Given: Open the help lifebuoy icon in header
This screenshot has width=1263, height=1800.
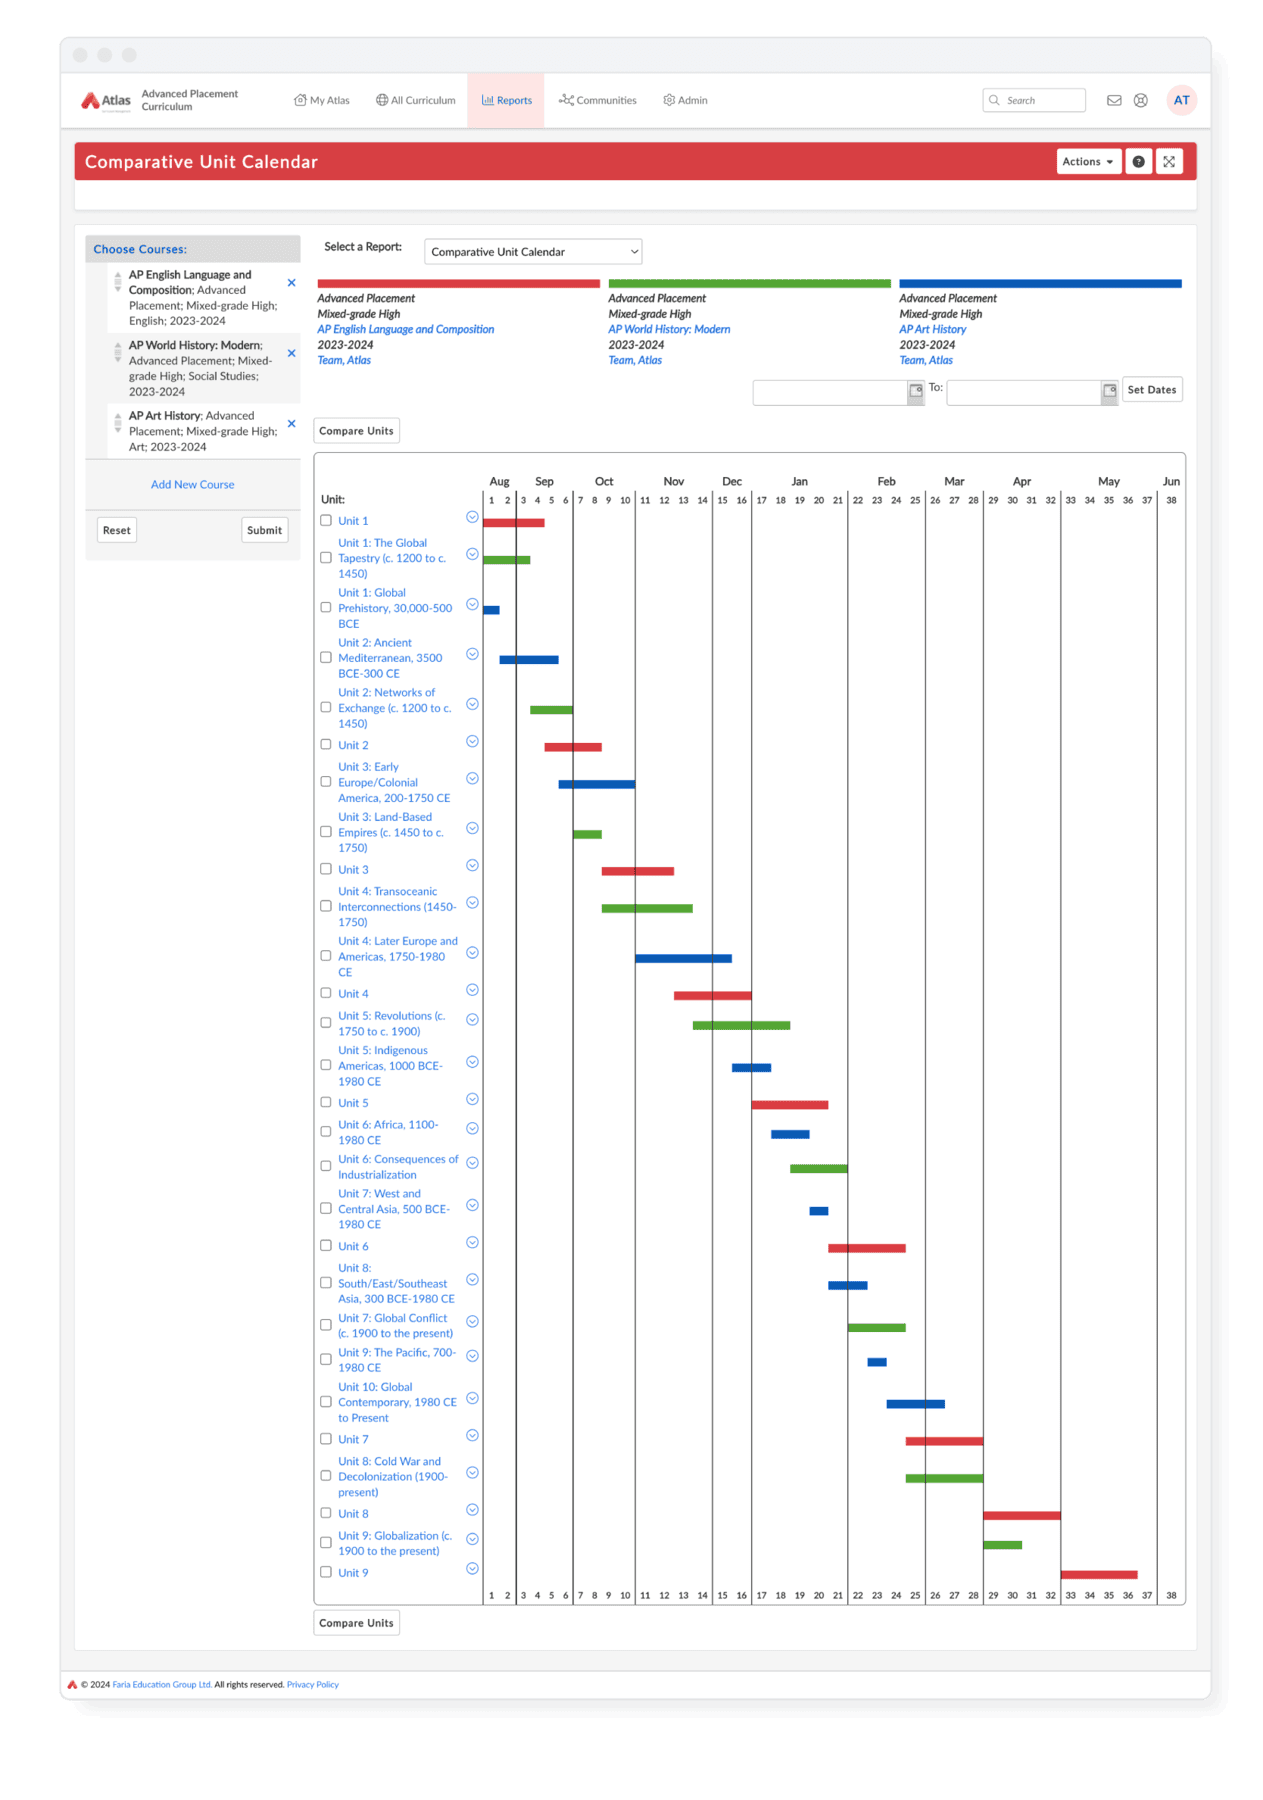Looking at the screenshot, I should pyautogui.click(x=1140, y=100).
